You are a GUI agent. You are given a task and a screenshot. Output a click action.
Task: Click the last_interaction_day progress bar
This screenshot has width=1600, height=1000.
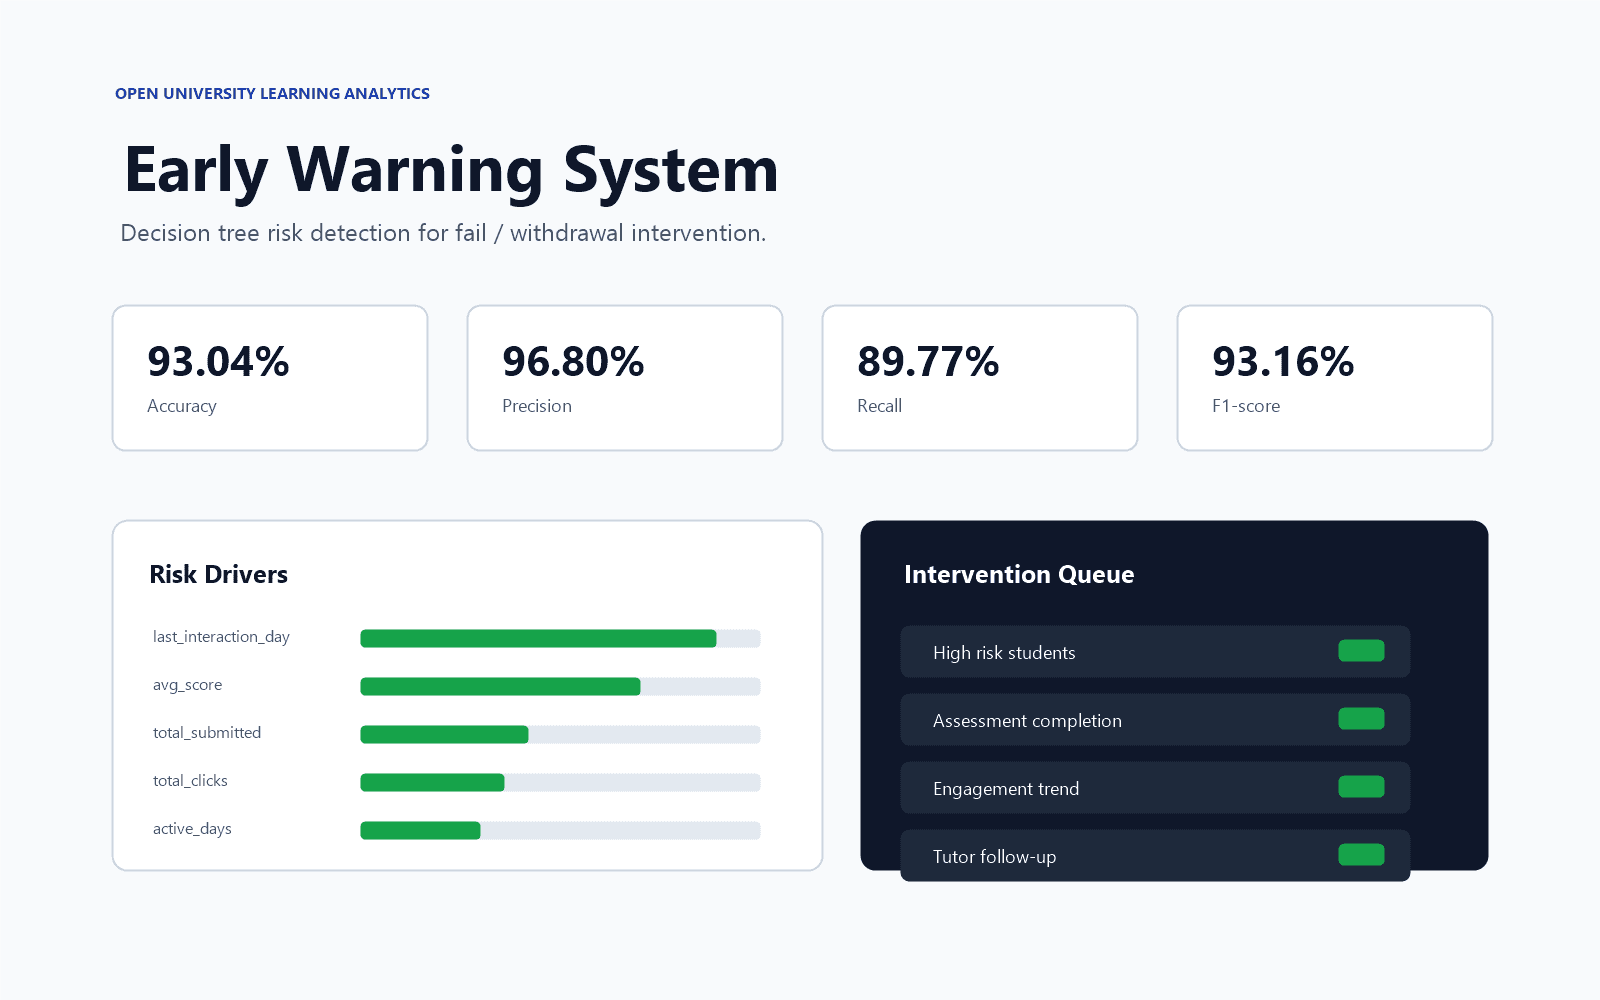[560, 638]
